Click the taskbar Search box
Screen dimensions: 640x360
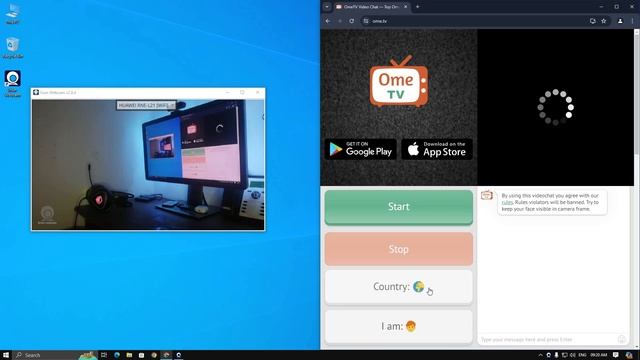[55, 355]
